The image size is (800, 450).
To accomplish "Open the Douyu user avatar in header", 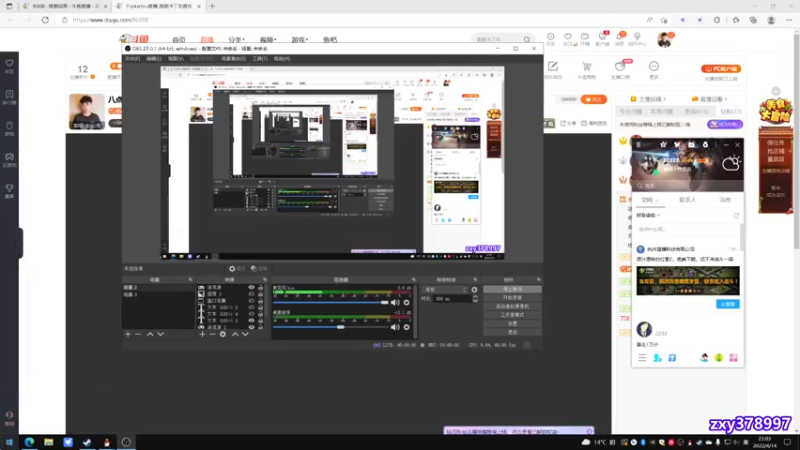I will [665, 39].
